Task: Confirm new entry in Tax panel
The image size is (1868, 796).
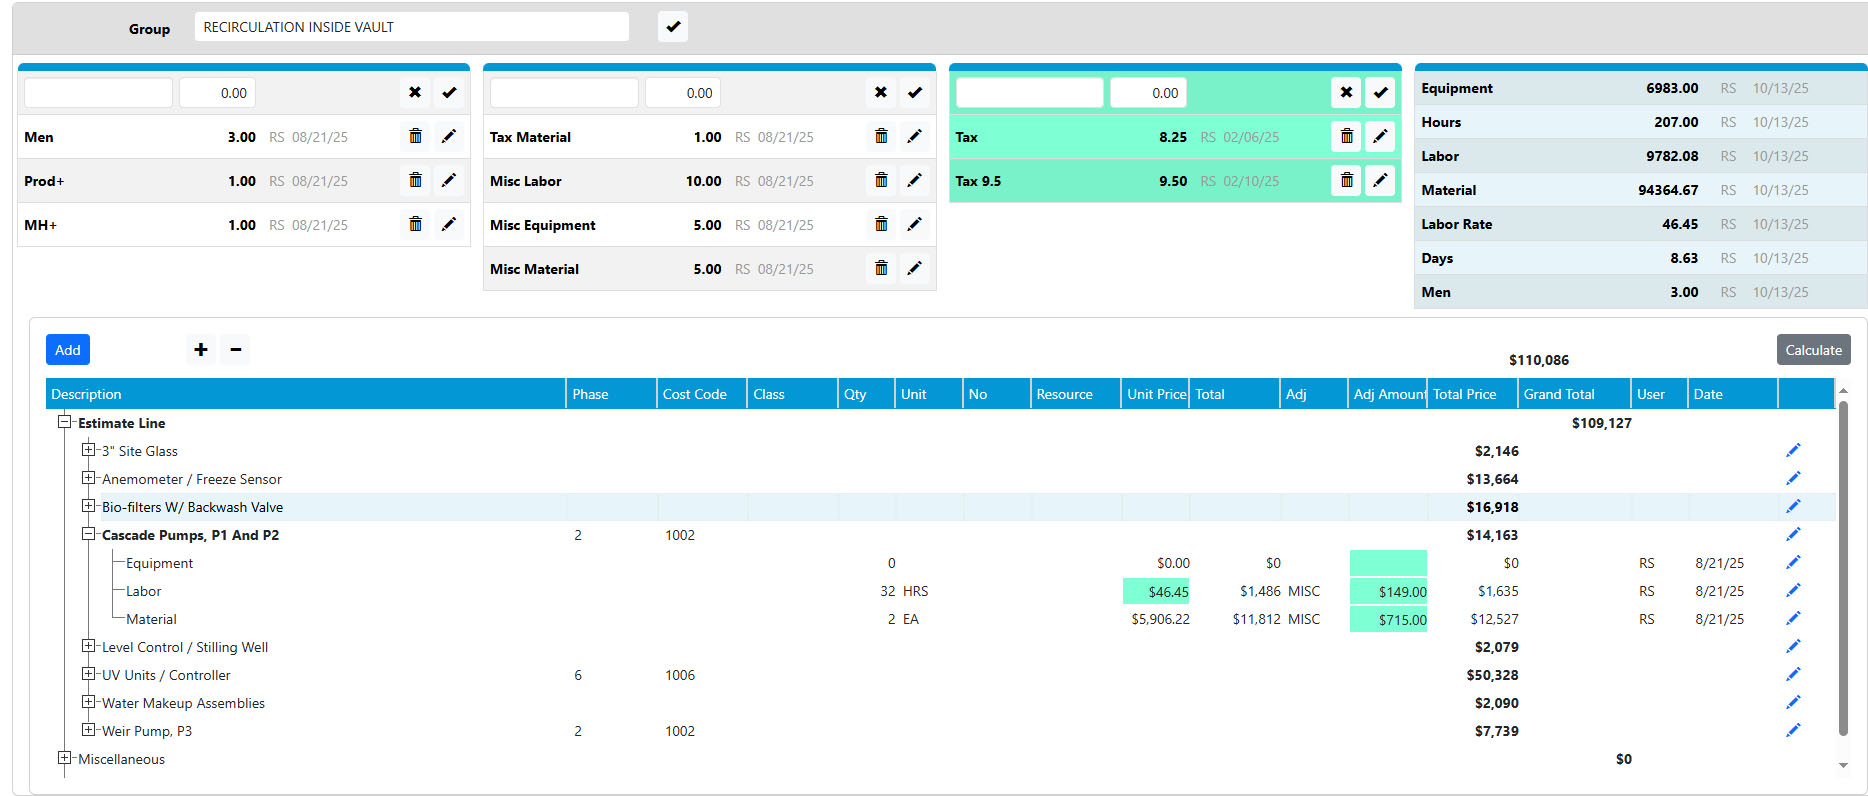Action: [1380, 93]
